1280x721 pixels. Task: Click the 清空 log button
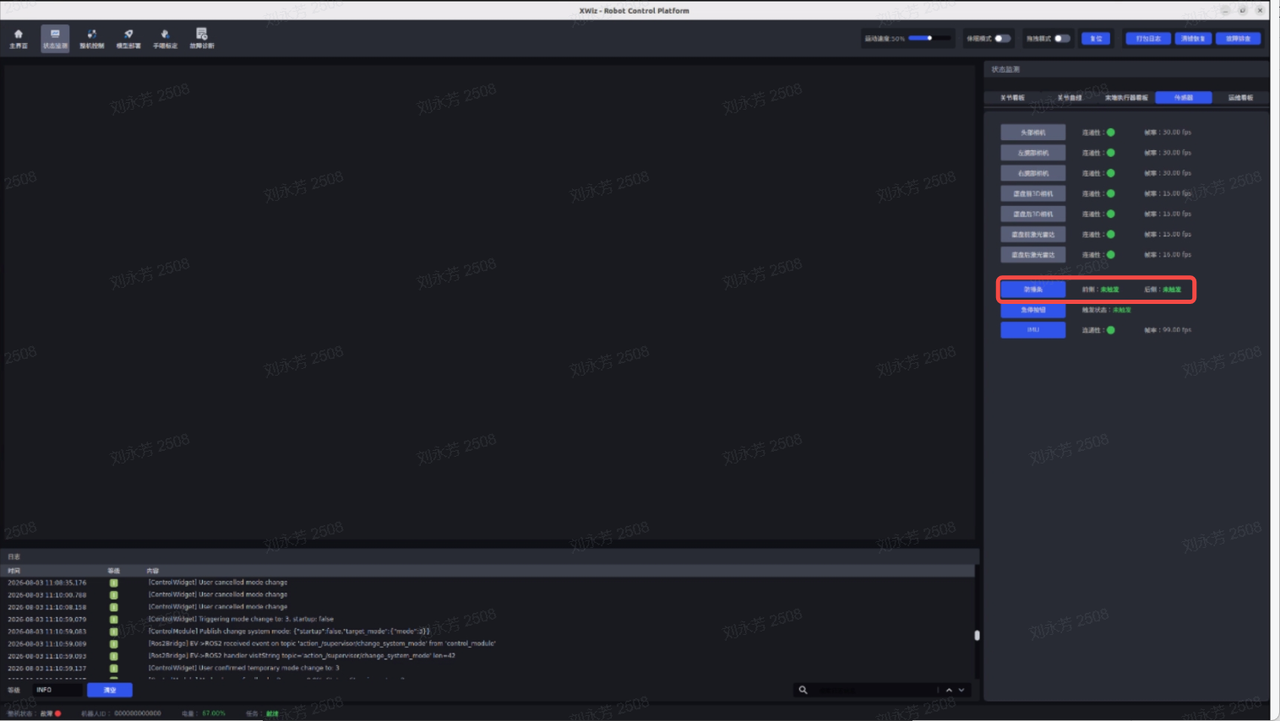point(110,690)
